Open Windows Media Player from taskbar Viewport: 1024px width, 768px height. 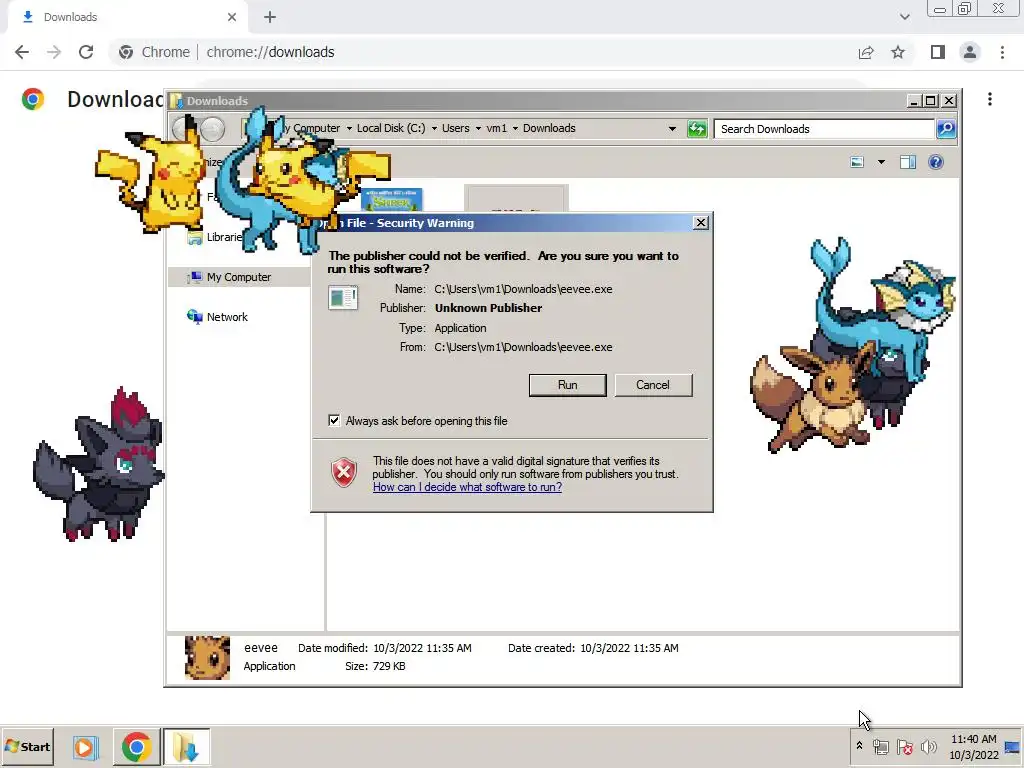[84, 747]
